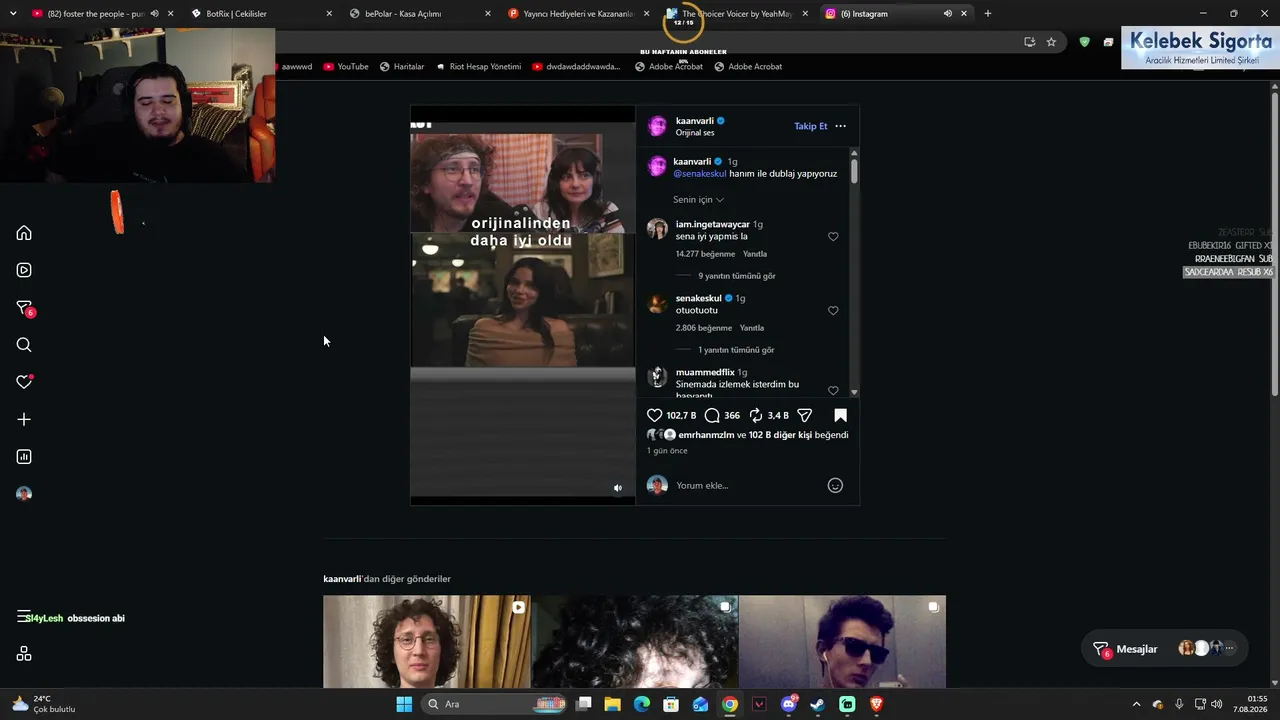1280x720 pixels.
Task: Create a new post with plus icon
Action: pos(24,420)
